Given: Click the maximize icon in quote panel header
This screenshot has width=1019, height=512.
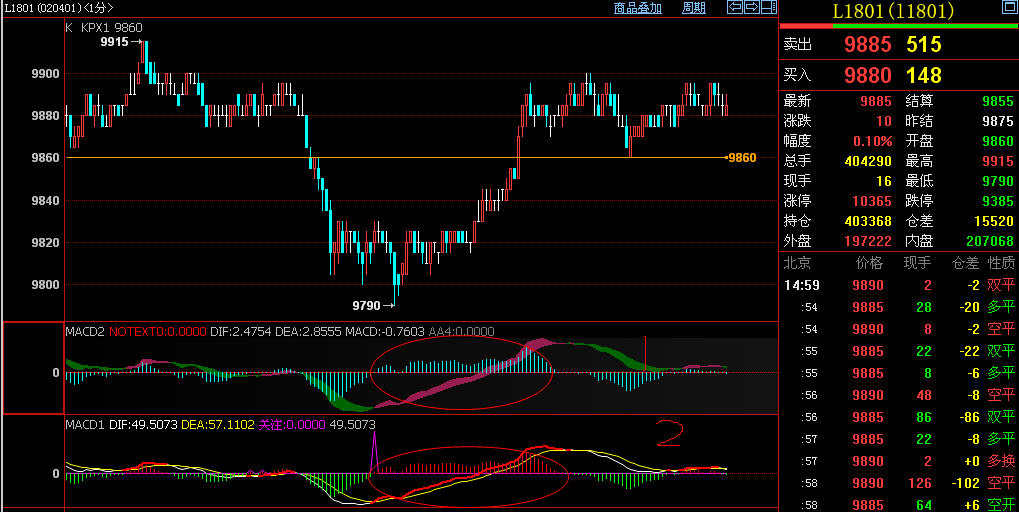Looking at the screenshot, I should (x=1008, y=8).
